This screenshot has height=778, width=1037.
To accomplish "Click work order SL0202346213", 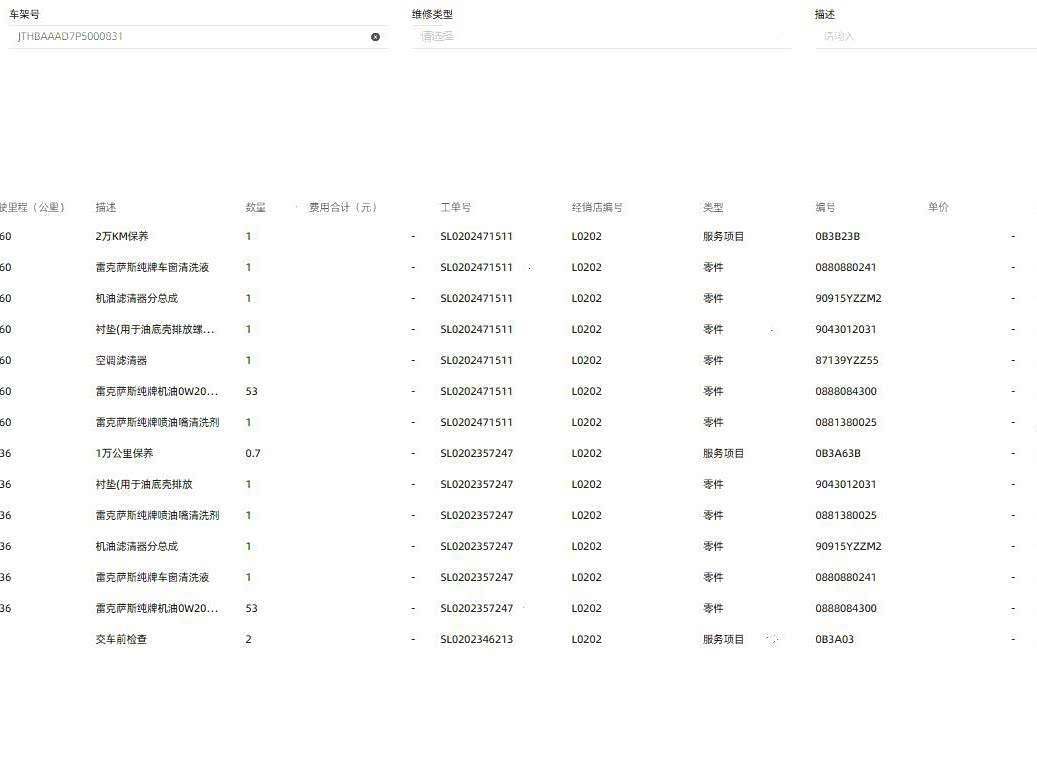I will [476, 639].
